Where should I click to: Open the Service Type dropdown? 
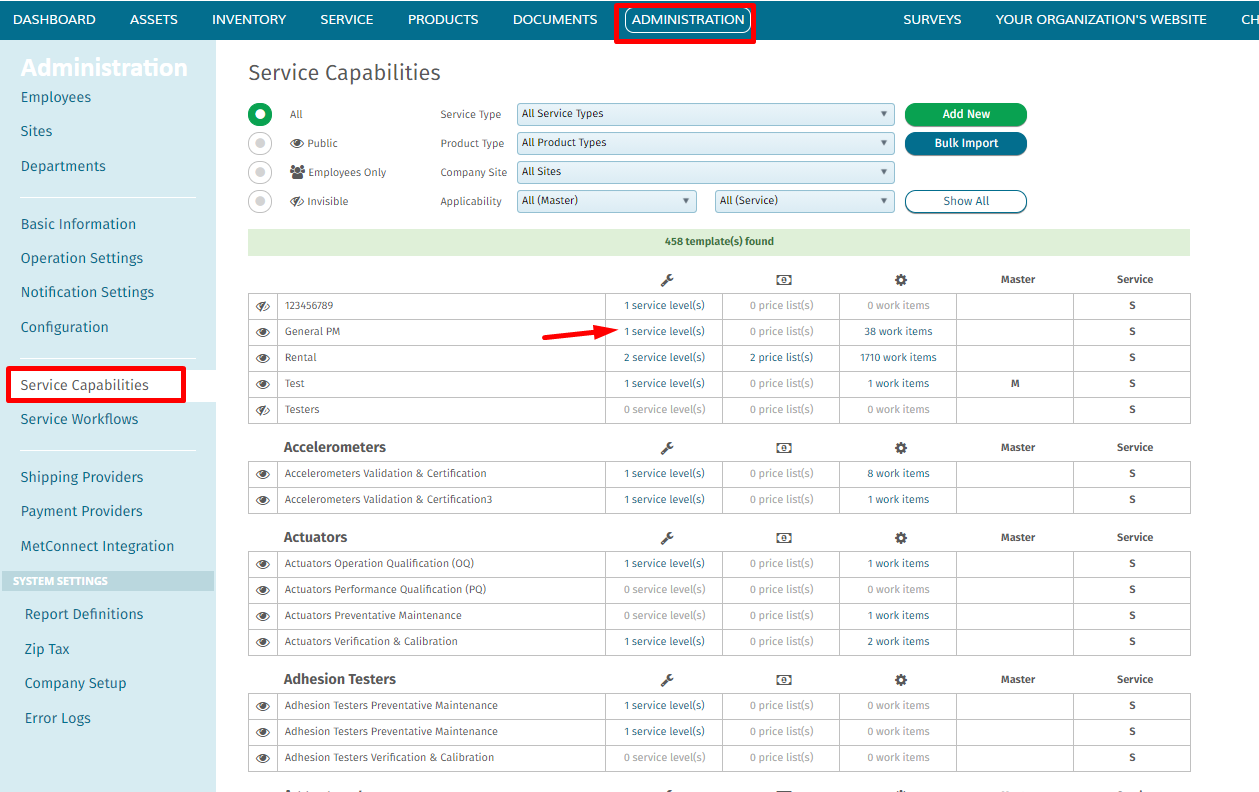point(706,114)
